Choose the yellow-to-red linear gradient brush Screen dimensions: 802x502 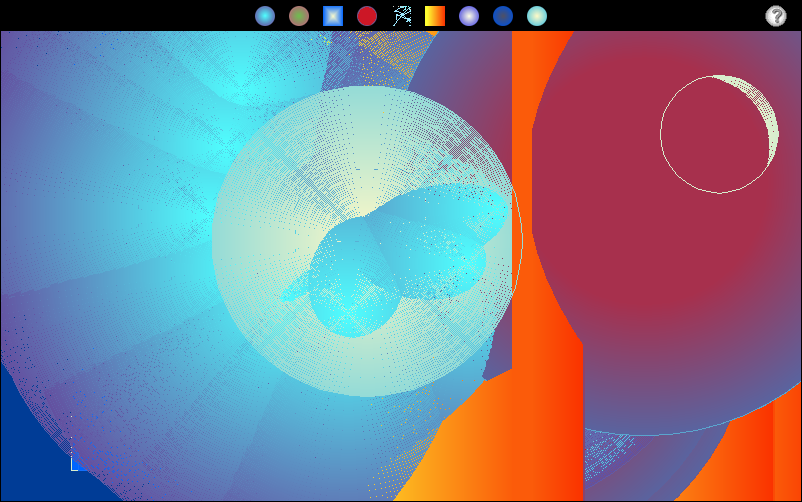tap(435, 16)
